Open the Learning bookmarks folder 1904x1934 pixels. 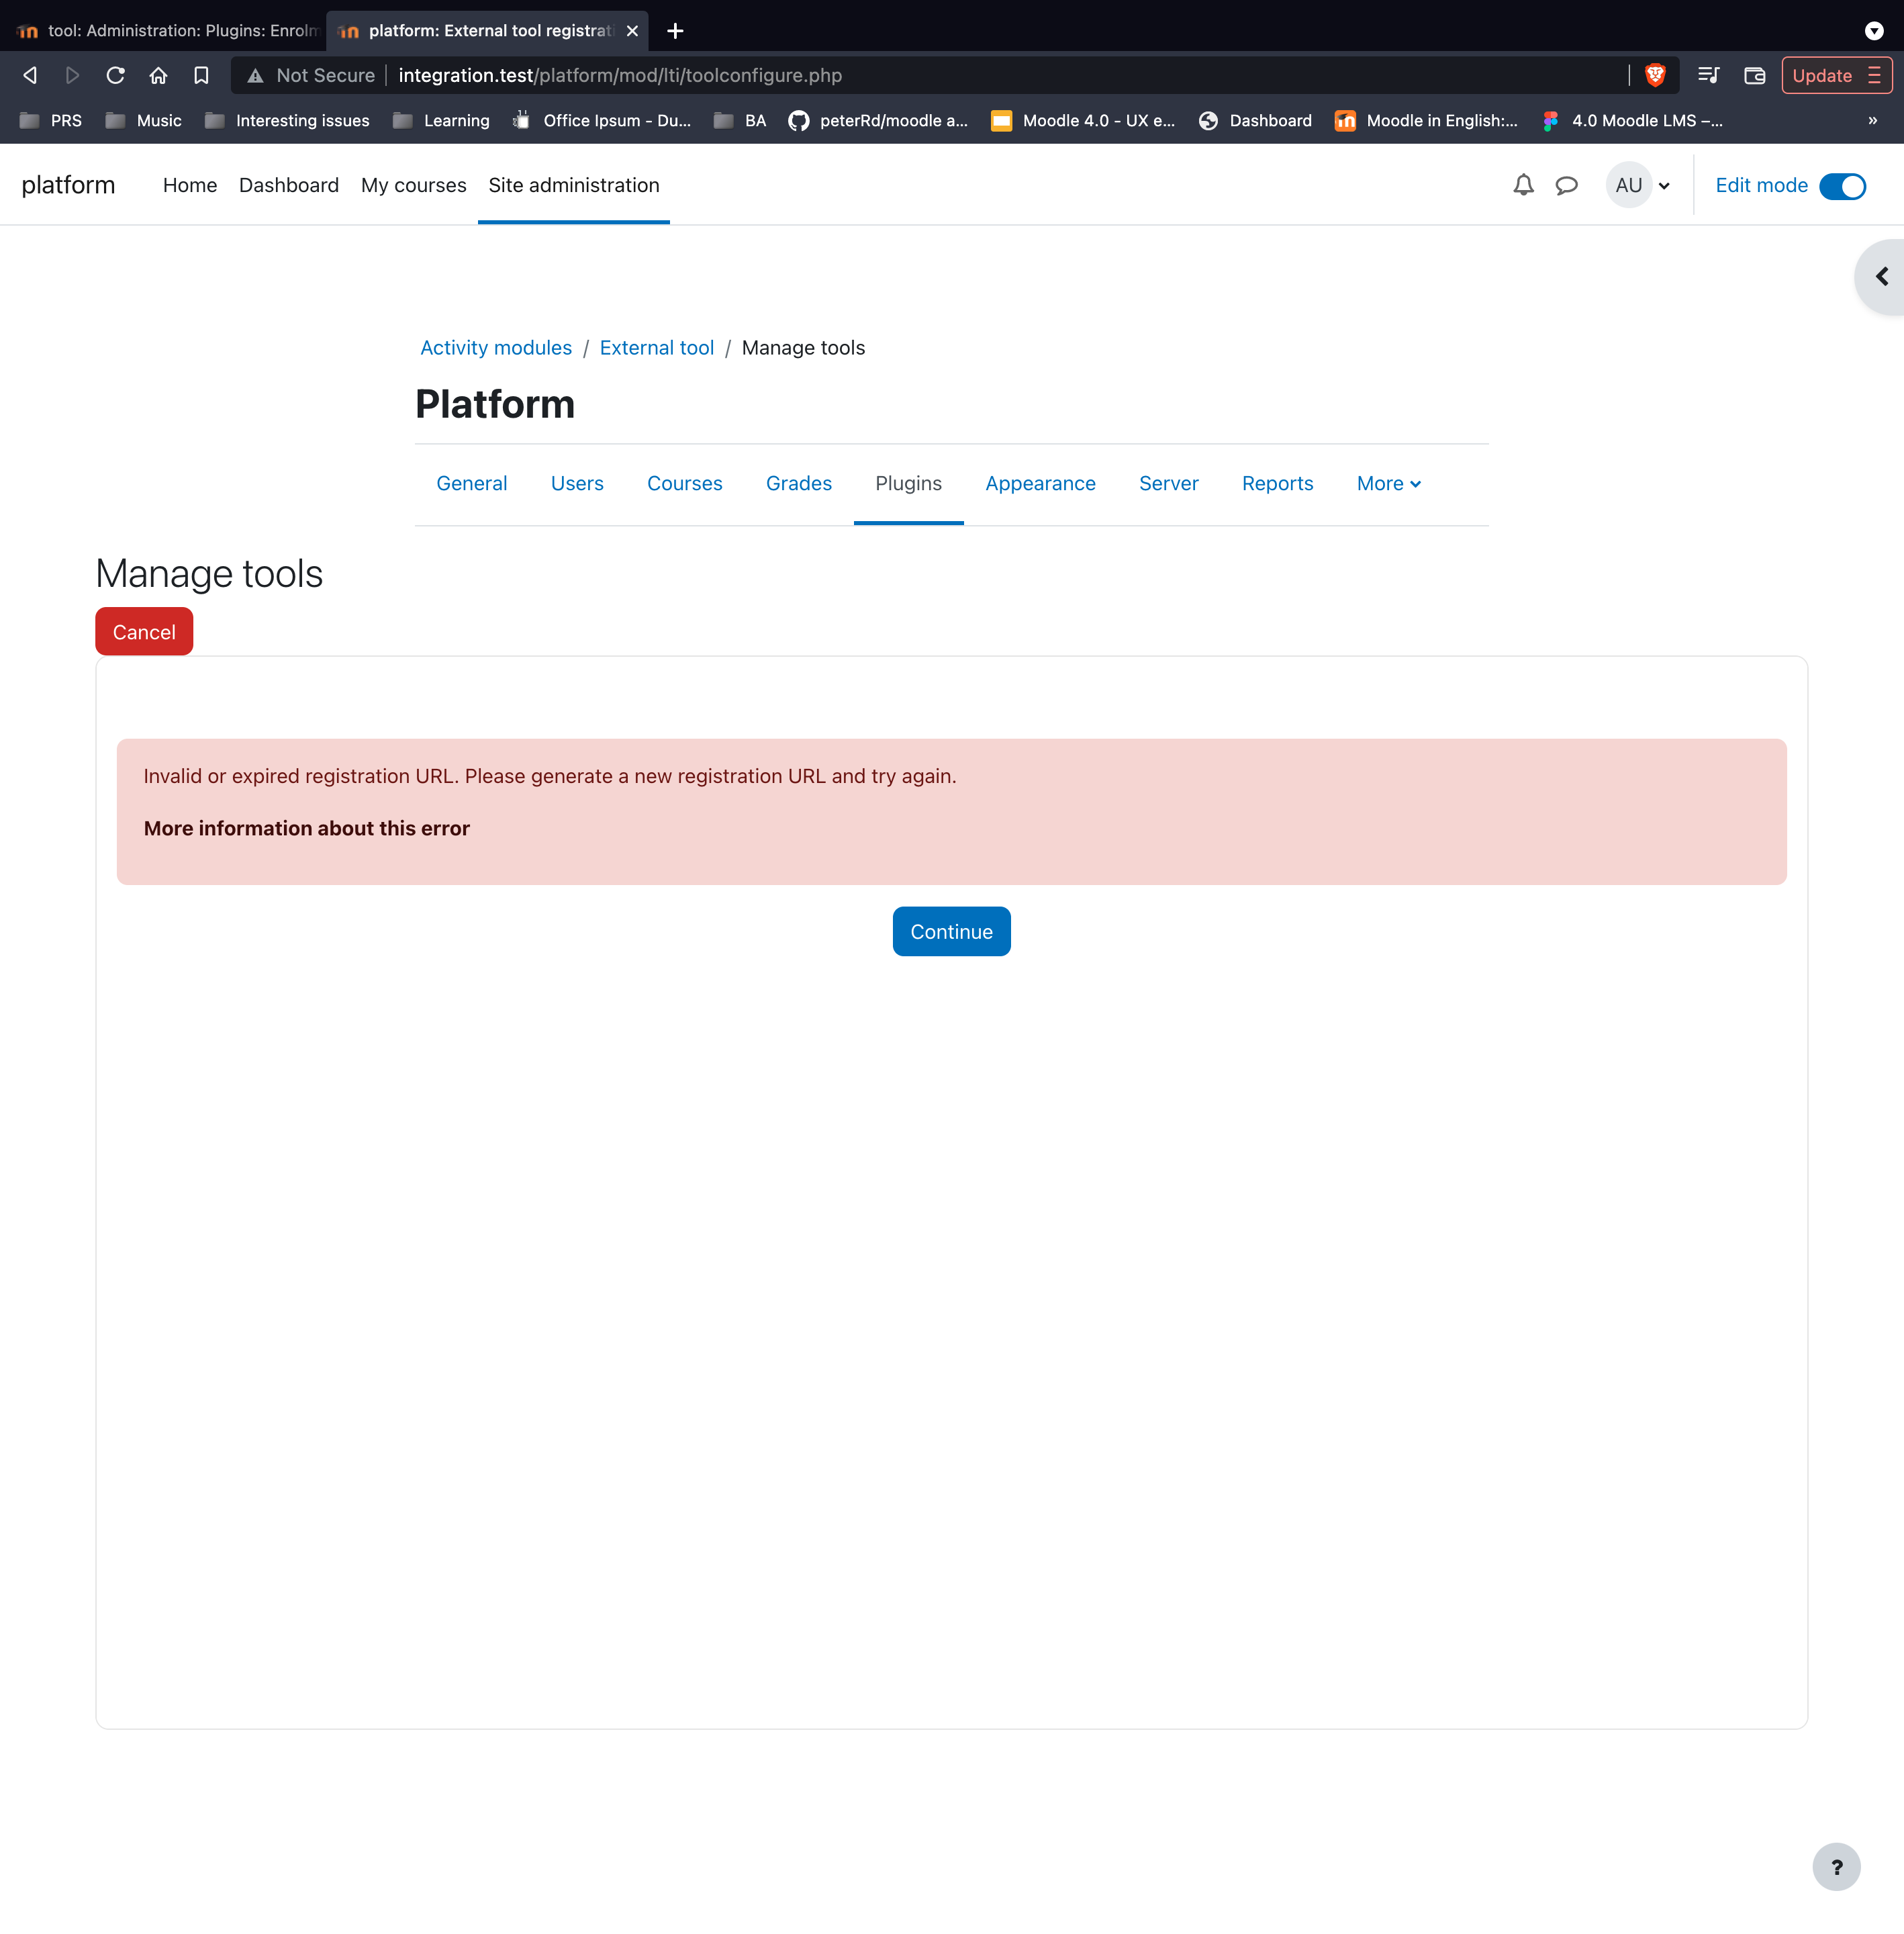441,120
